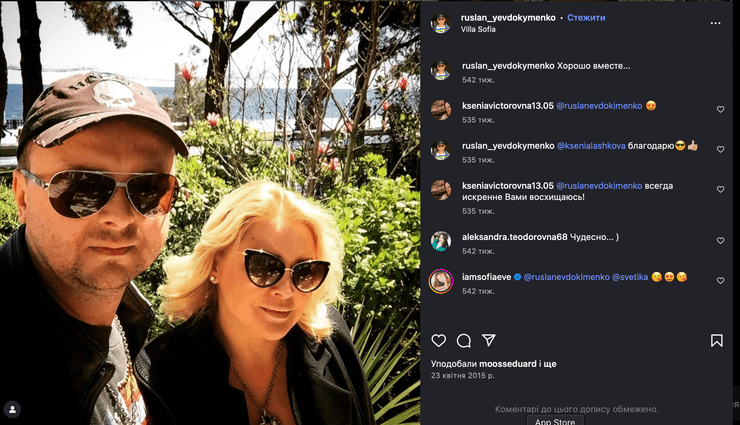Open the comment bubble icon
The height and width of the screenshot is (425, 740).
click(x=464, y=340)
